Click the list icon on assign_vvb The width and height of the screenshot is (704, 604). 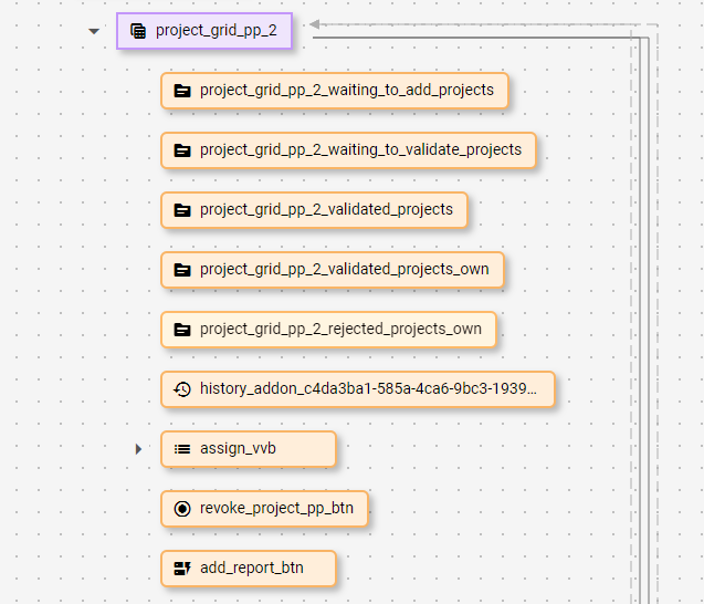(x=182, y=449)
